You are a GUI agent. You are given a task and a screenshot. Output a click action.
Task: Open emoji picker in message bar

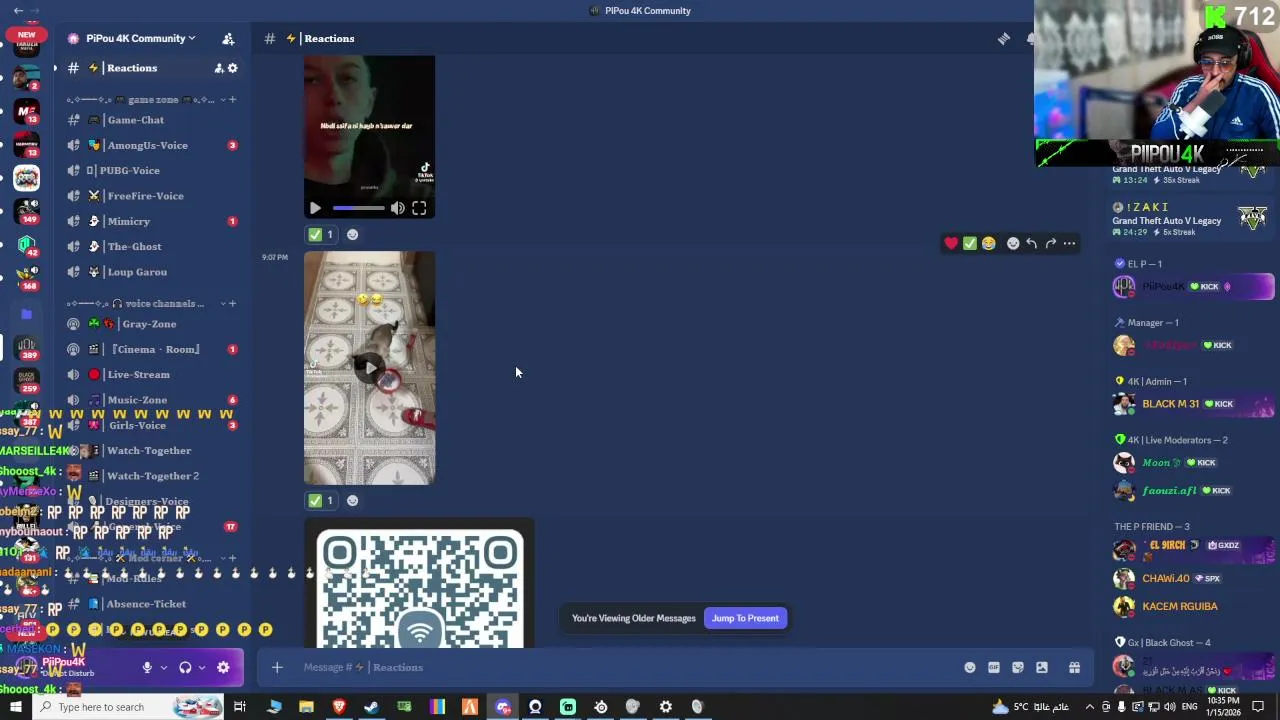pyautogui.click(x=970, y=667)
